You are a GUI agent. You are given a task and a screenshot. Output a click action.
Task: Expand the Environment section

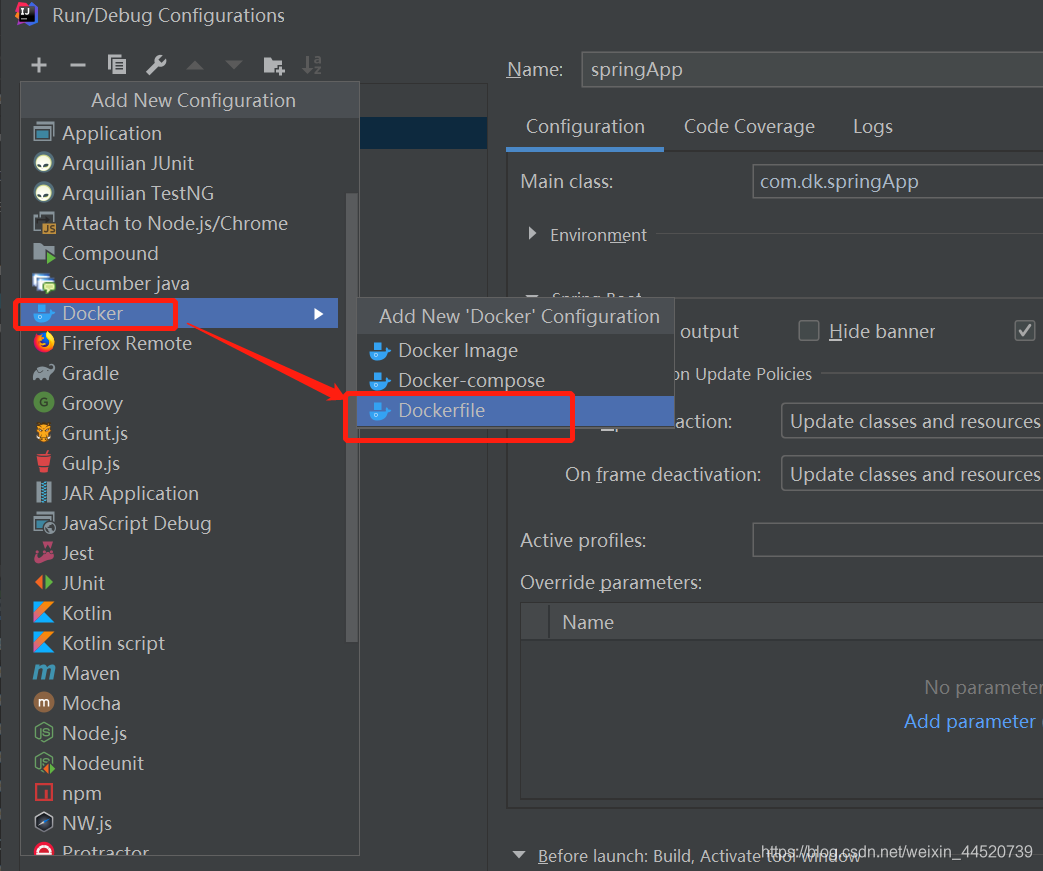pyautogui.click(x=531, y=234)
